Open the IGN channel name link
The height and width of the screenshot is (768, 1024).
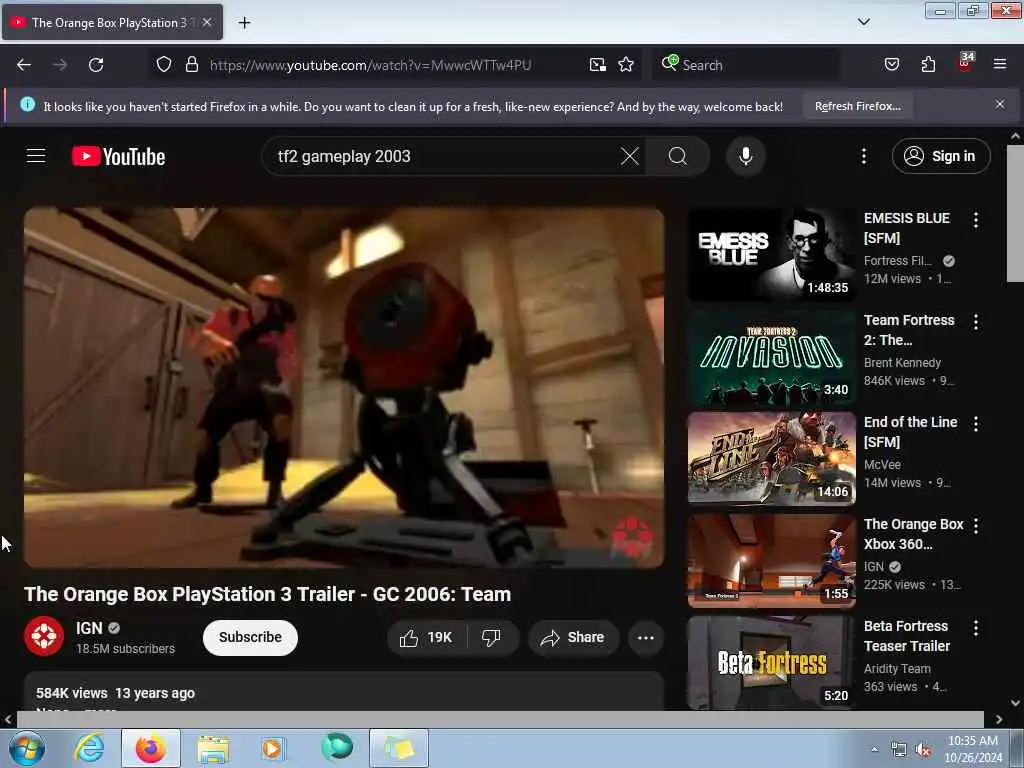tap(89, 628)
